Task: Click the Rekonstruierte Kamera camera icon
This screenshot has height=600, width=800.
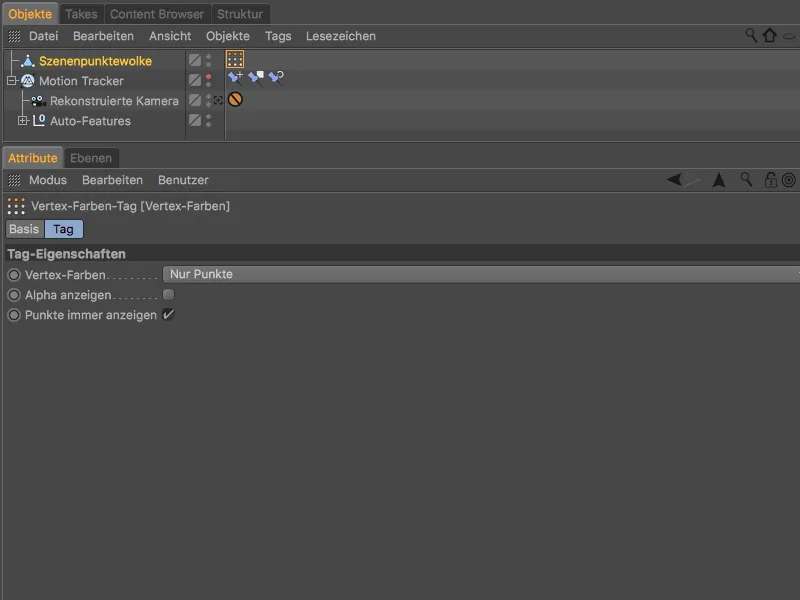Action: coord(38,101)
